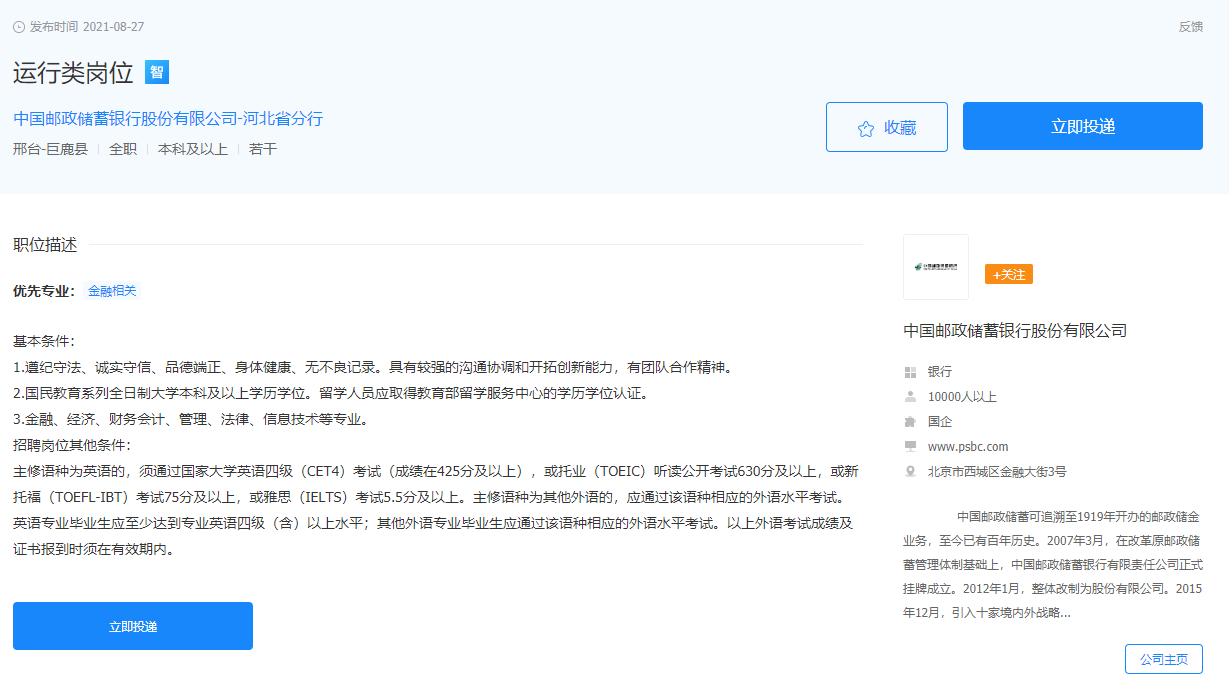Open the 反馈 feedback link
The width and height of the screenshot is (1229, 695).
[x=1190, y=27]
